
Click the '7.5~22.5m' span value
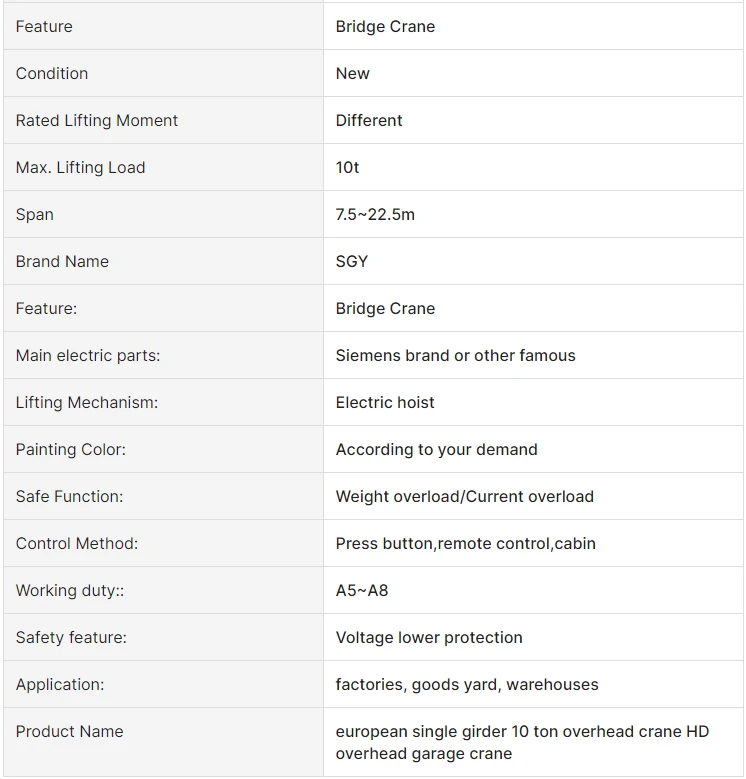[375, 215]
